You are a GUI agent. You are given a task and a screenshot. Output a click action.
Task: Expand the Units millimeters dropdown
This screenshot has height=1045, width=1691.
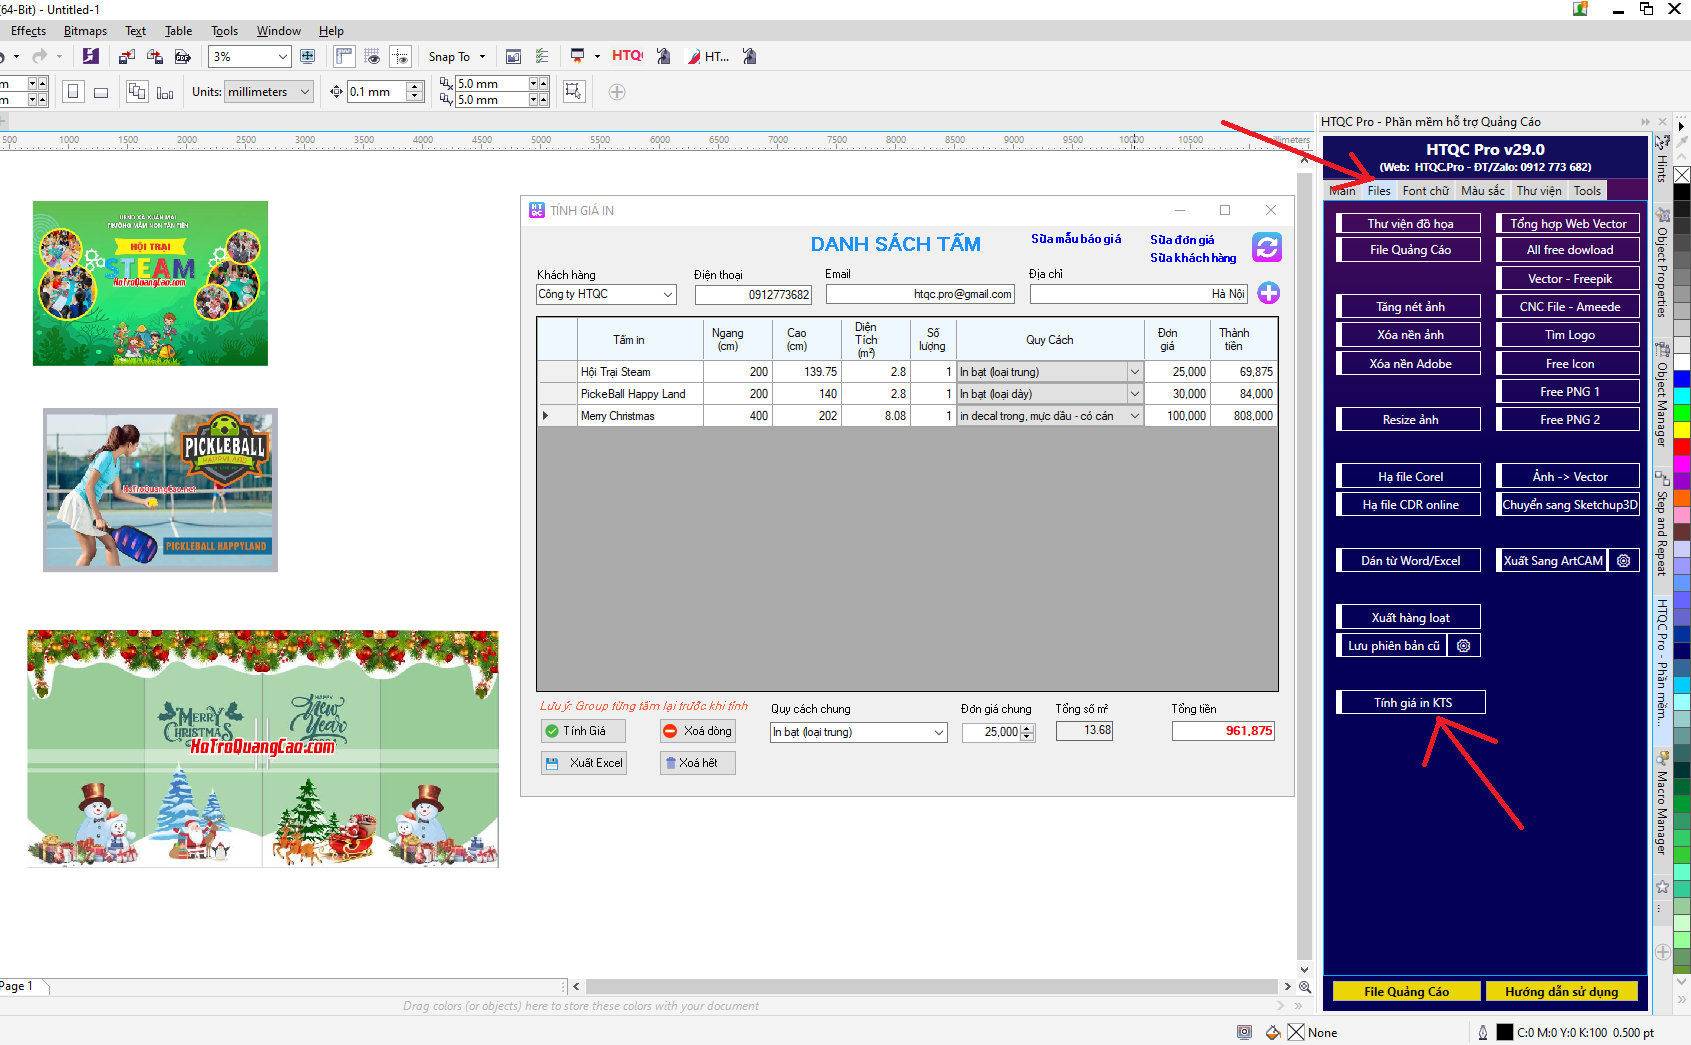[x=305, y=92]
